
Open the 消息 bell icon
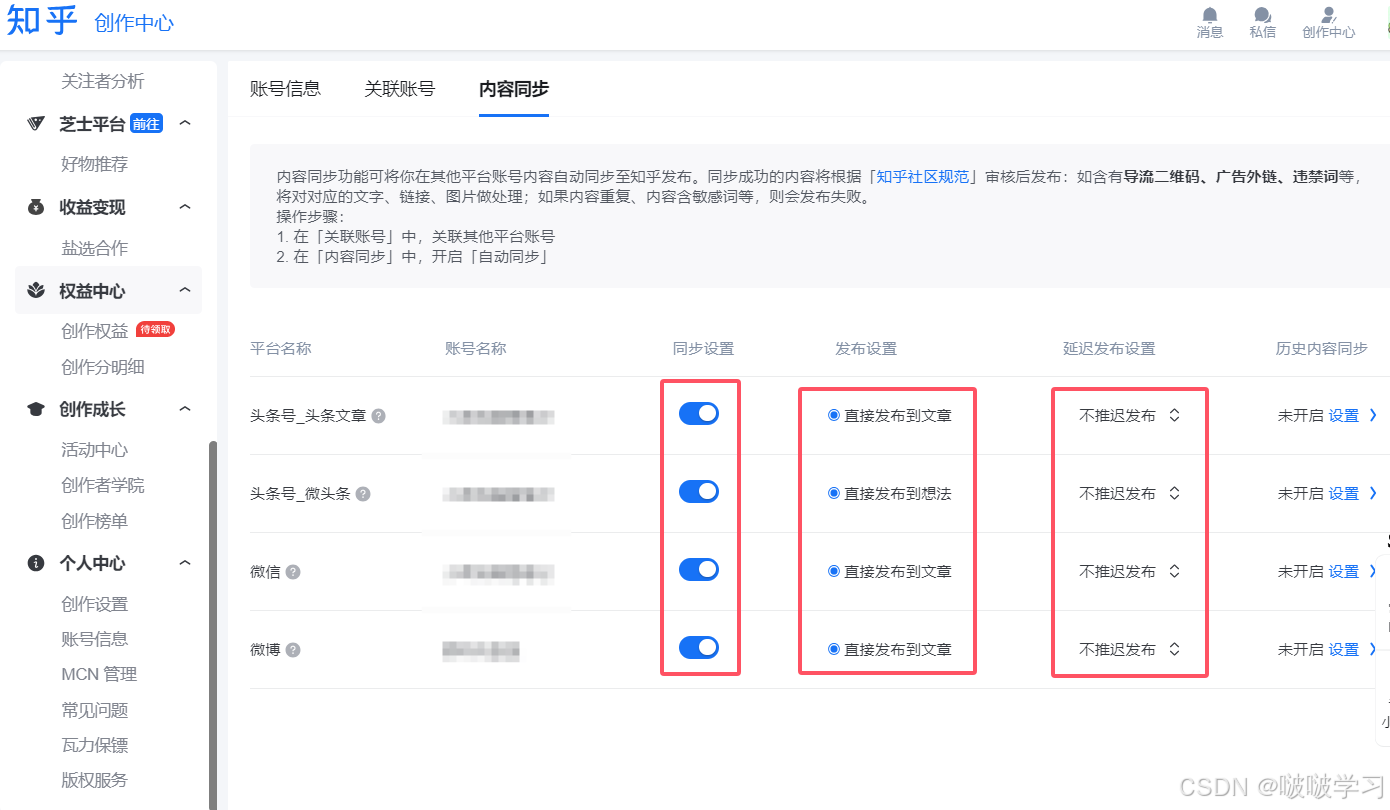[x=1210, y=14]
